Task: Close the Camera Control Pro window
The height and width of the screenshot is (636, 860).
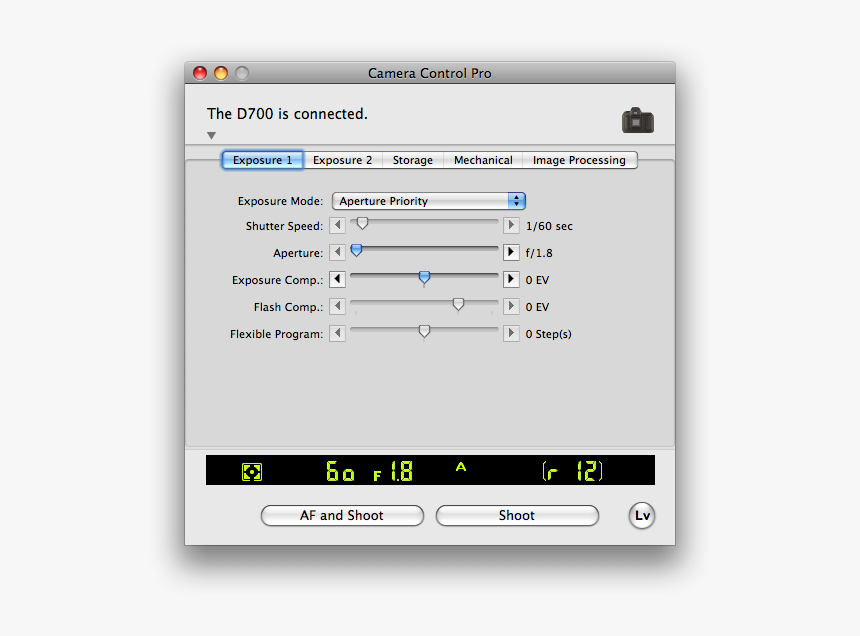Action: coord(200,73)
